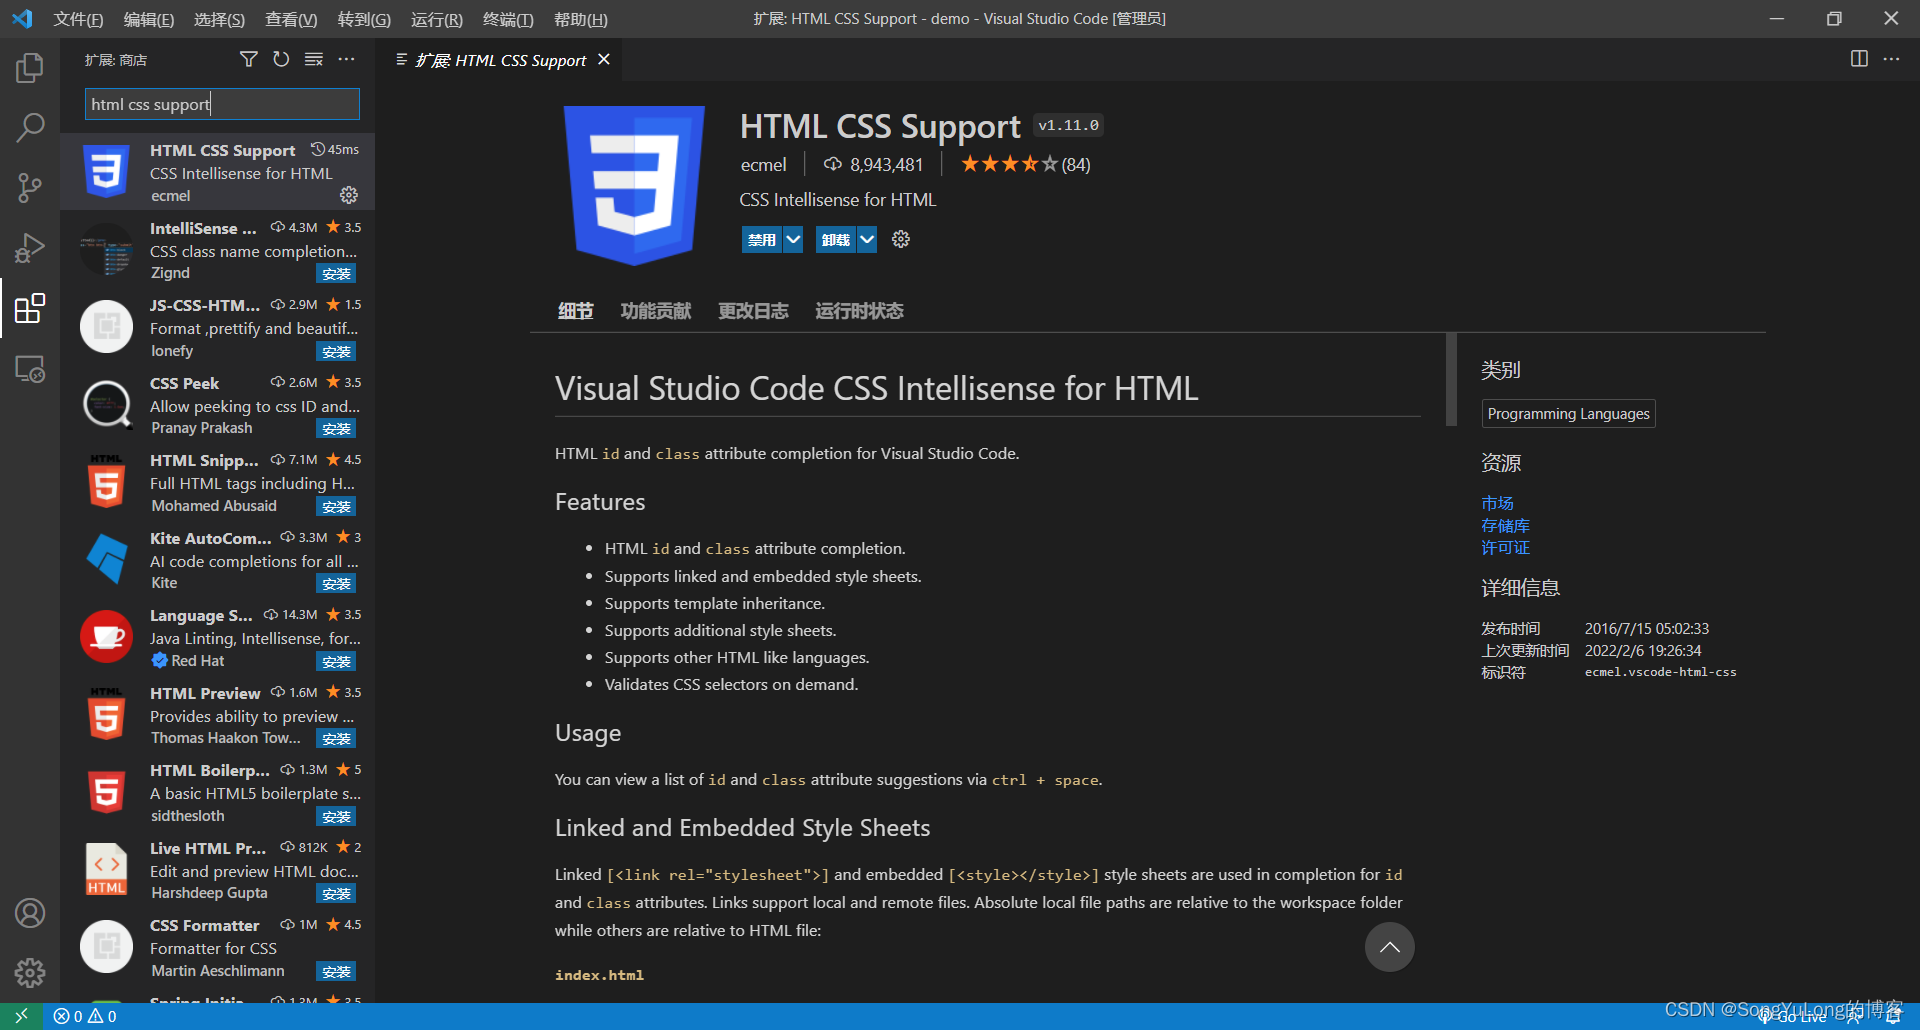Click the extension search input field
Screen dimensions: 1920x1030
click(x=222, y=104)
